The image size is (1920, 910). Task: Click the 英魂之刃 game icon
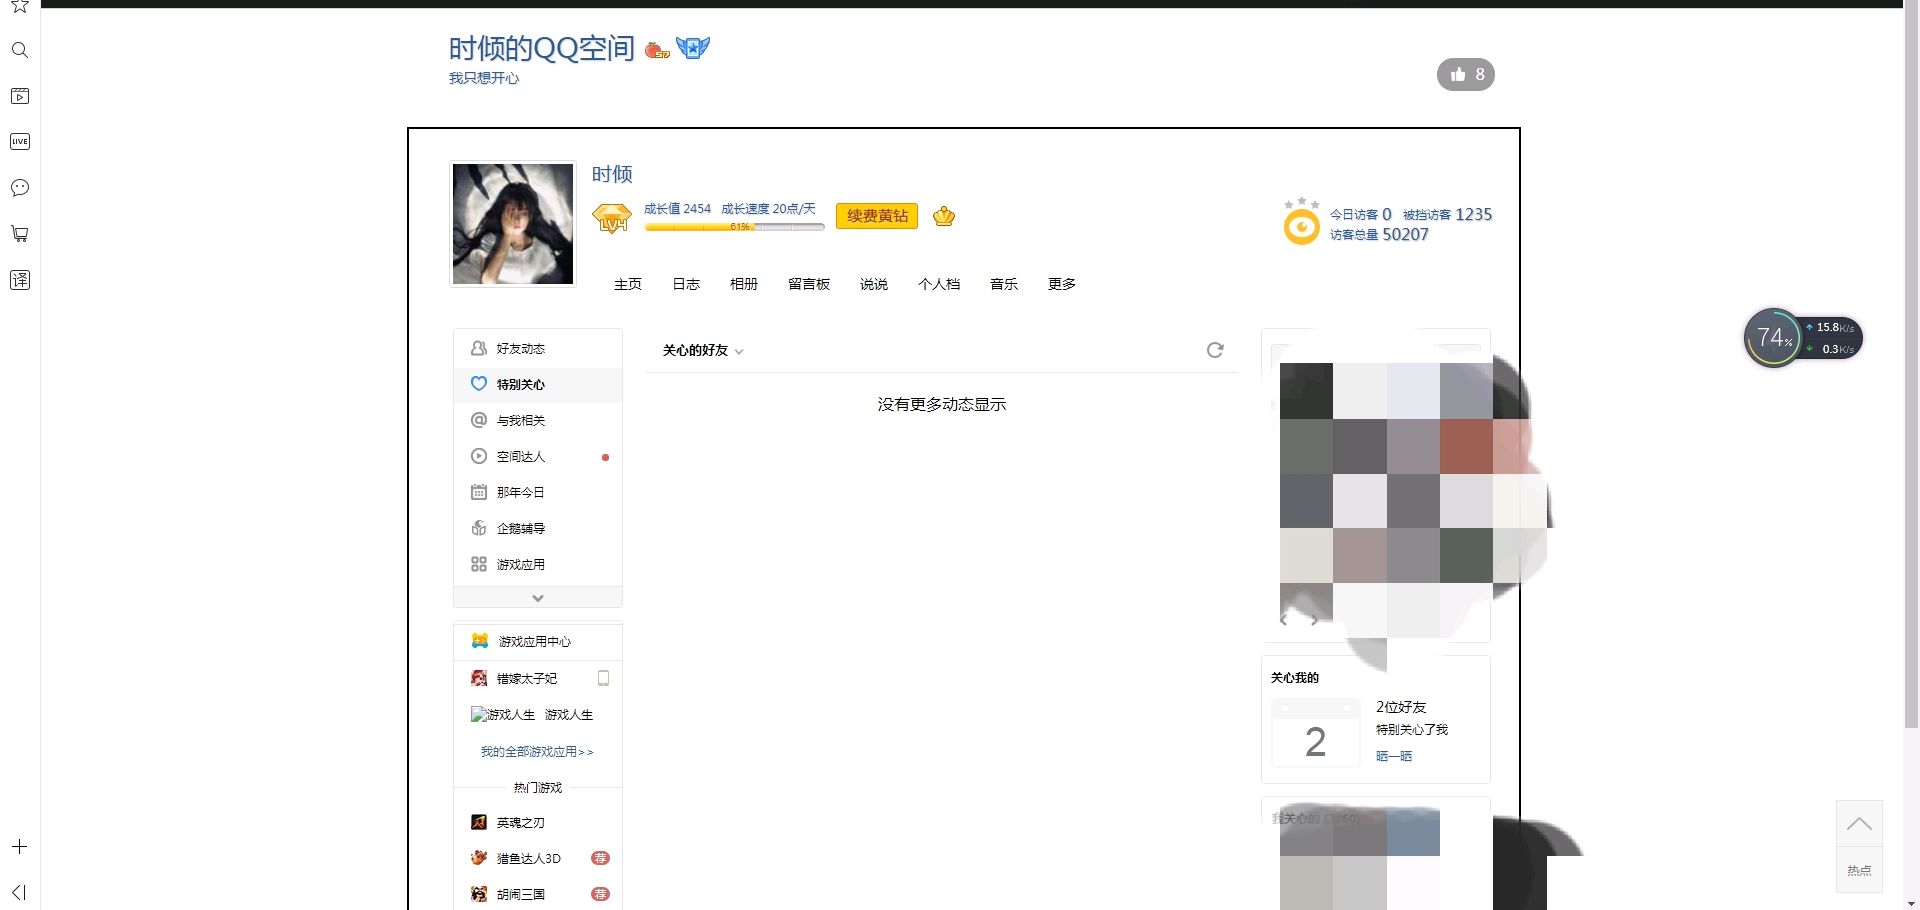click(479, 823)
